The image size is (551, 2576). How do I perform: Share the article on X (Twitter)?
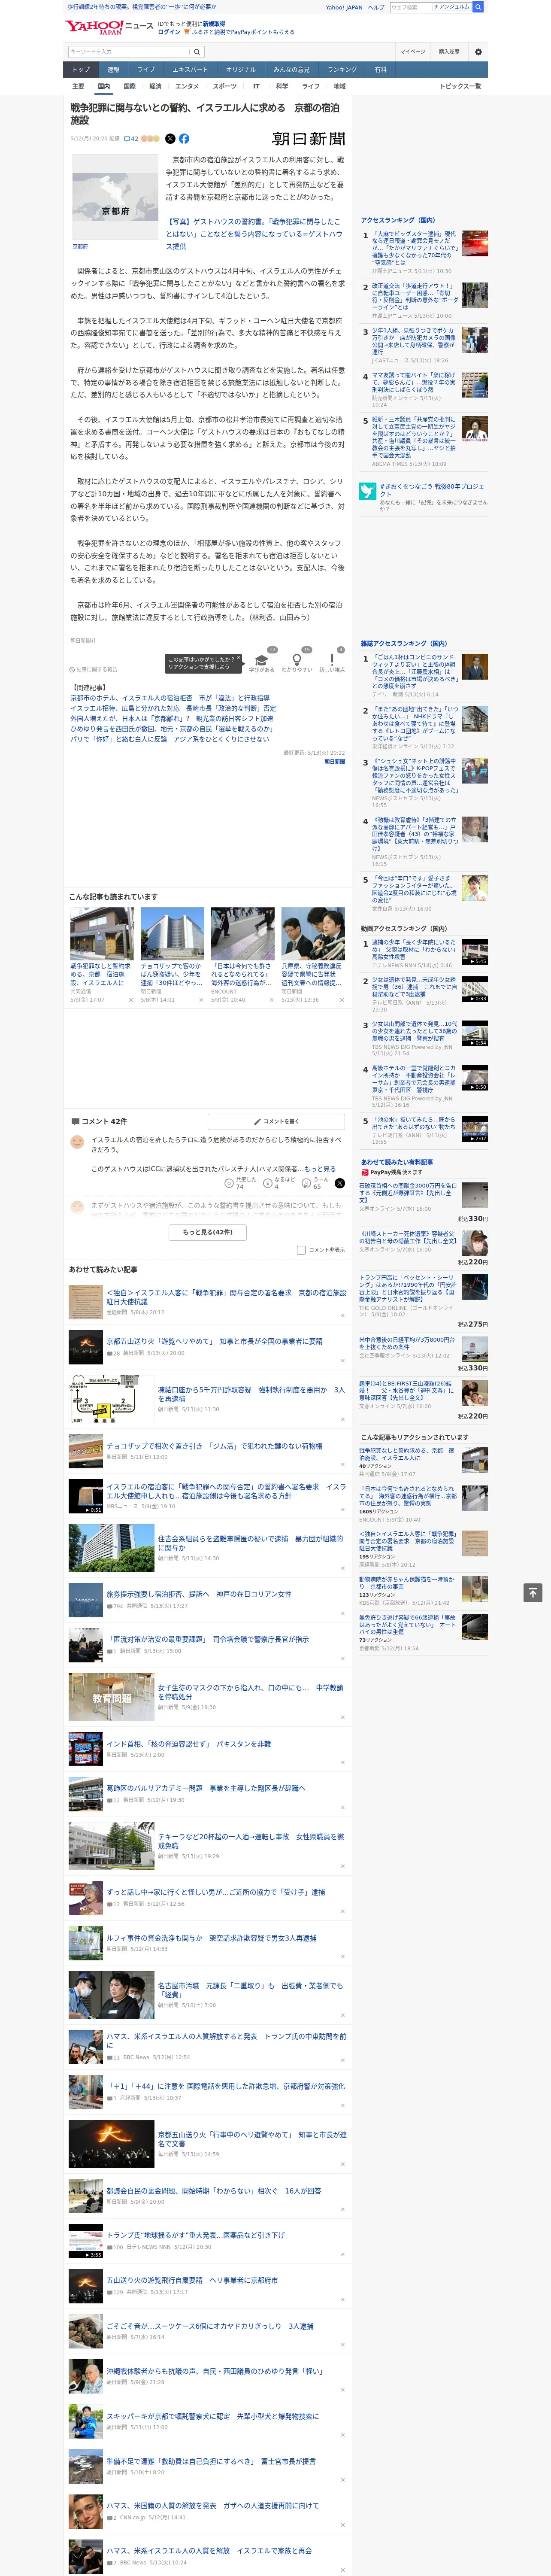(x=170, y=139)
